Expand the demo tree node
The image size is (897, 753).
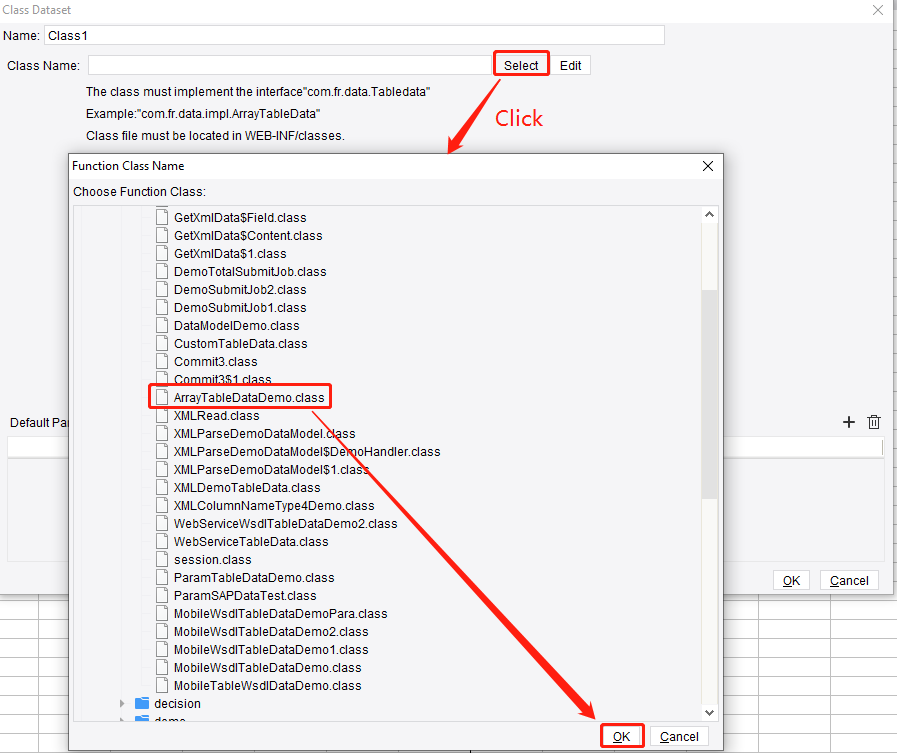pos(122,721)
